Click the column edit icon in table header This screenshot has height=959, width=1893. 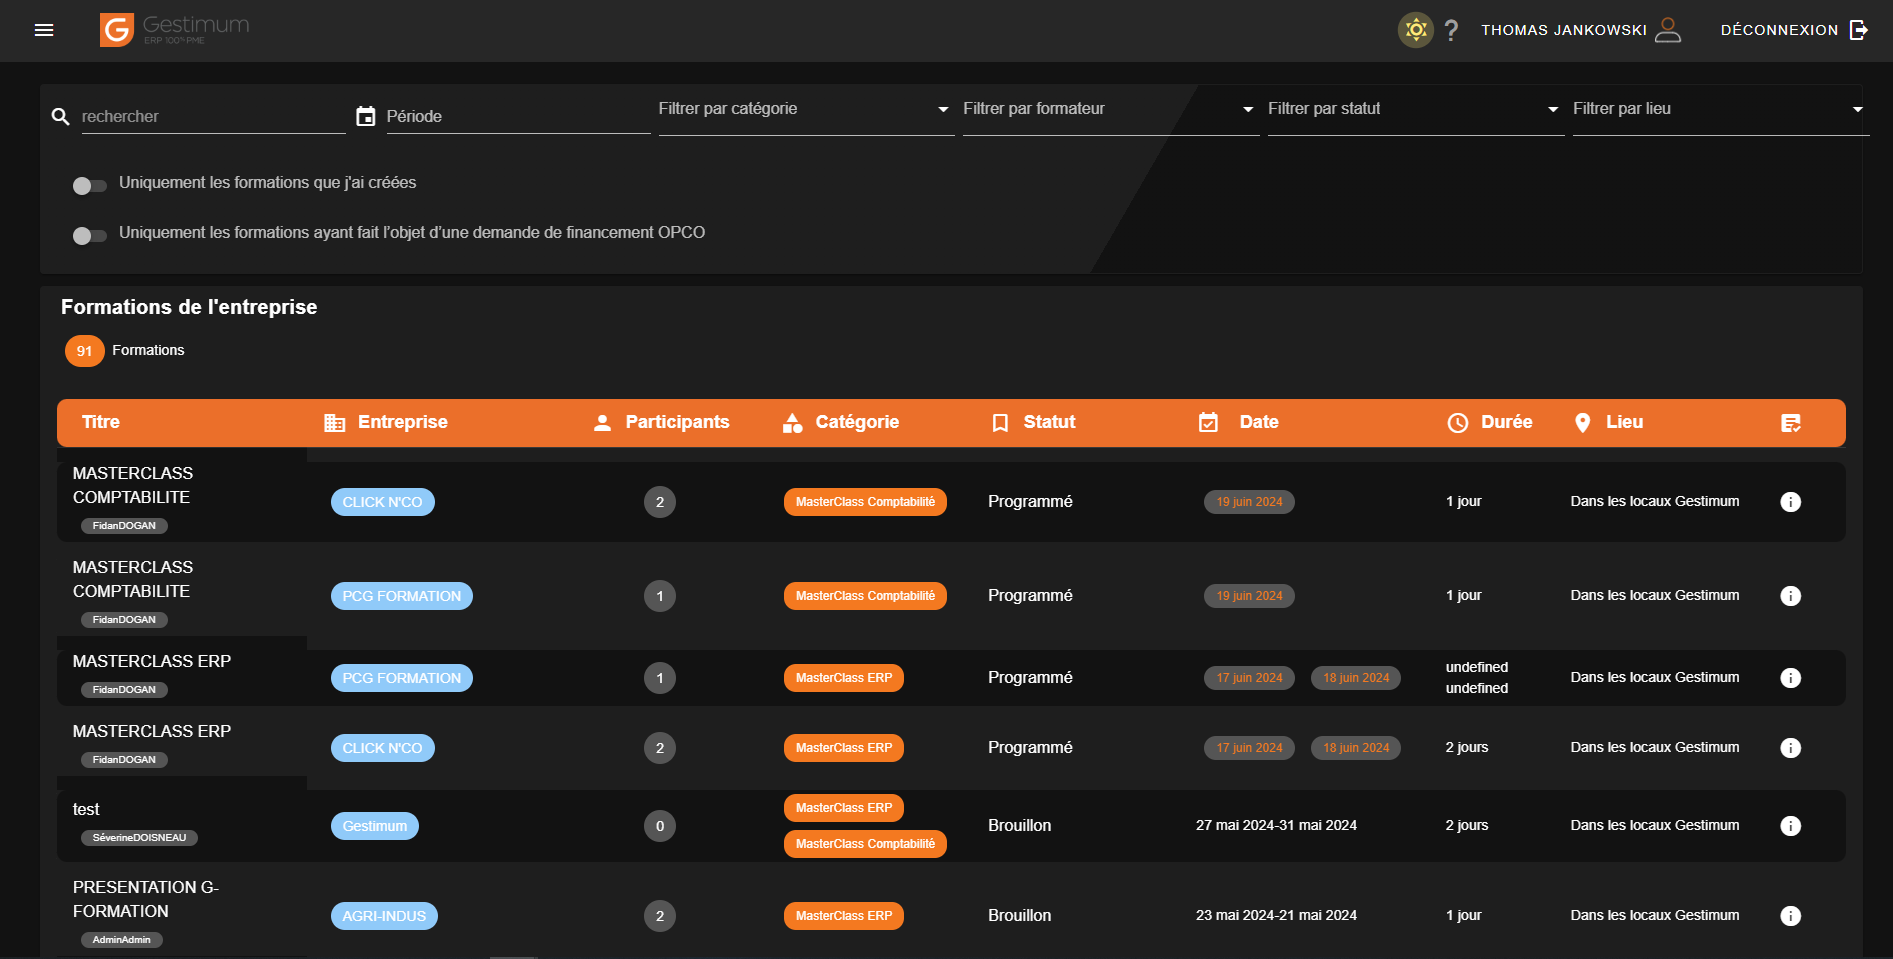point(1791,423)
